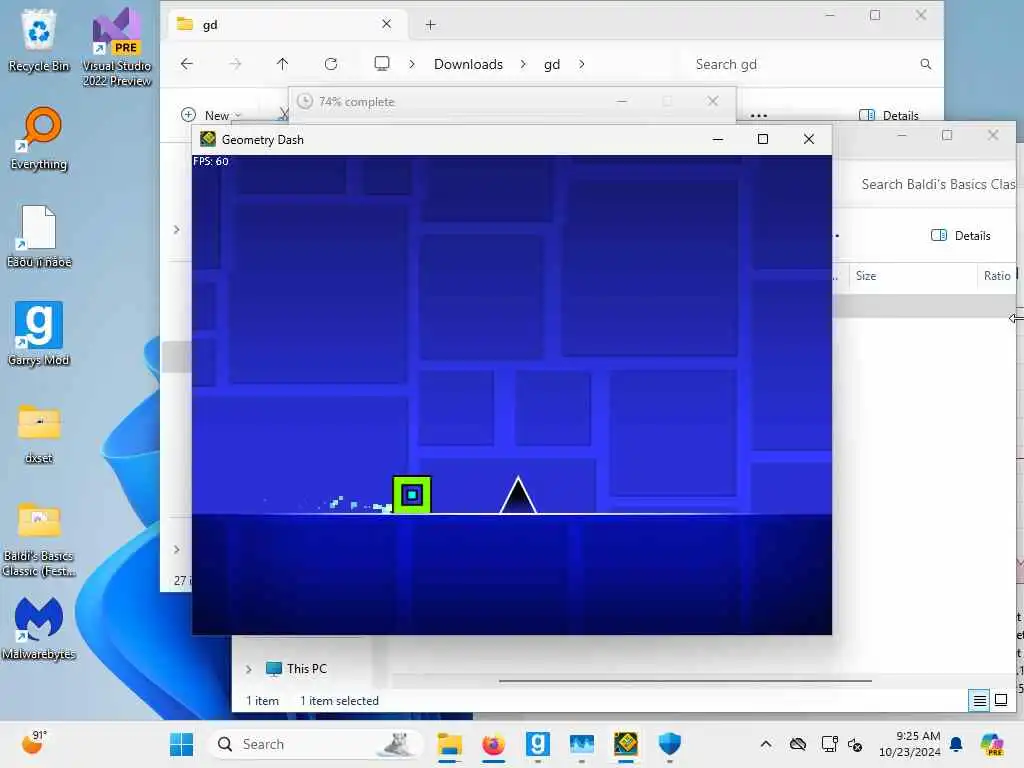
Task: Switch to the details list view layout
Action: point(980,701)
